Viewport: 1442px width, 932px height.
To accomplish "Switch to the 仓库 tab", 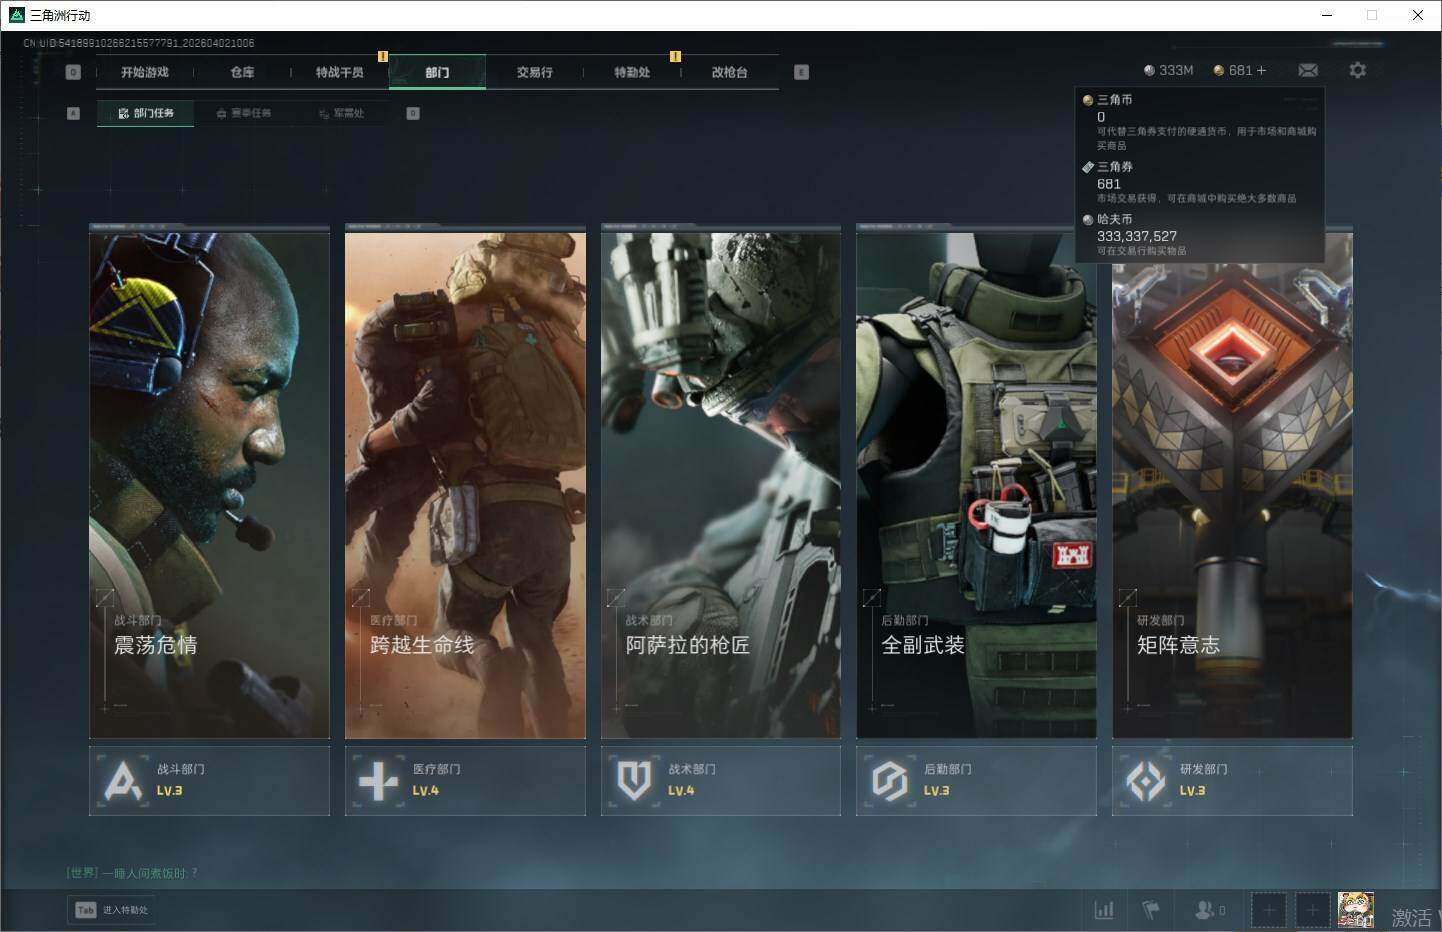I will click(242, 72).
